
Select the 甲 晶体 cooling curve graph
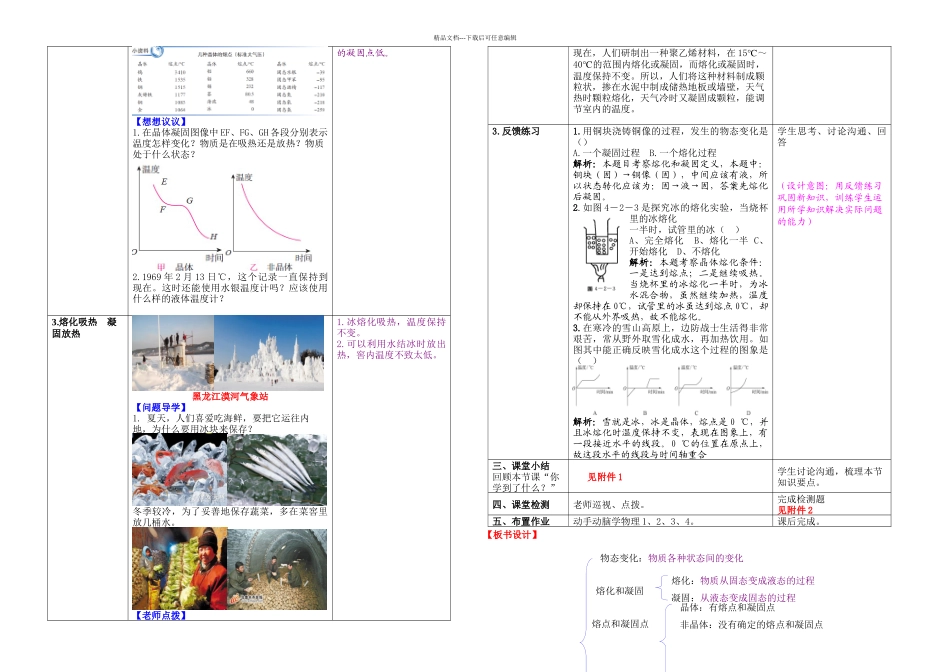(x=176, y=214)
